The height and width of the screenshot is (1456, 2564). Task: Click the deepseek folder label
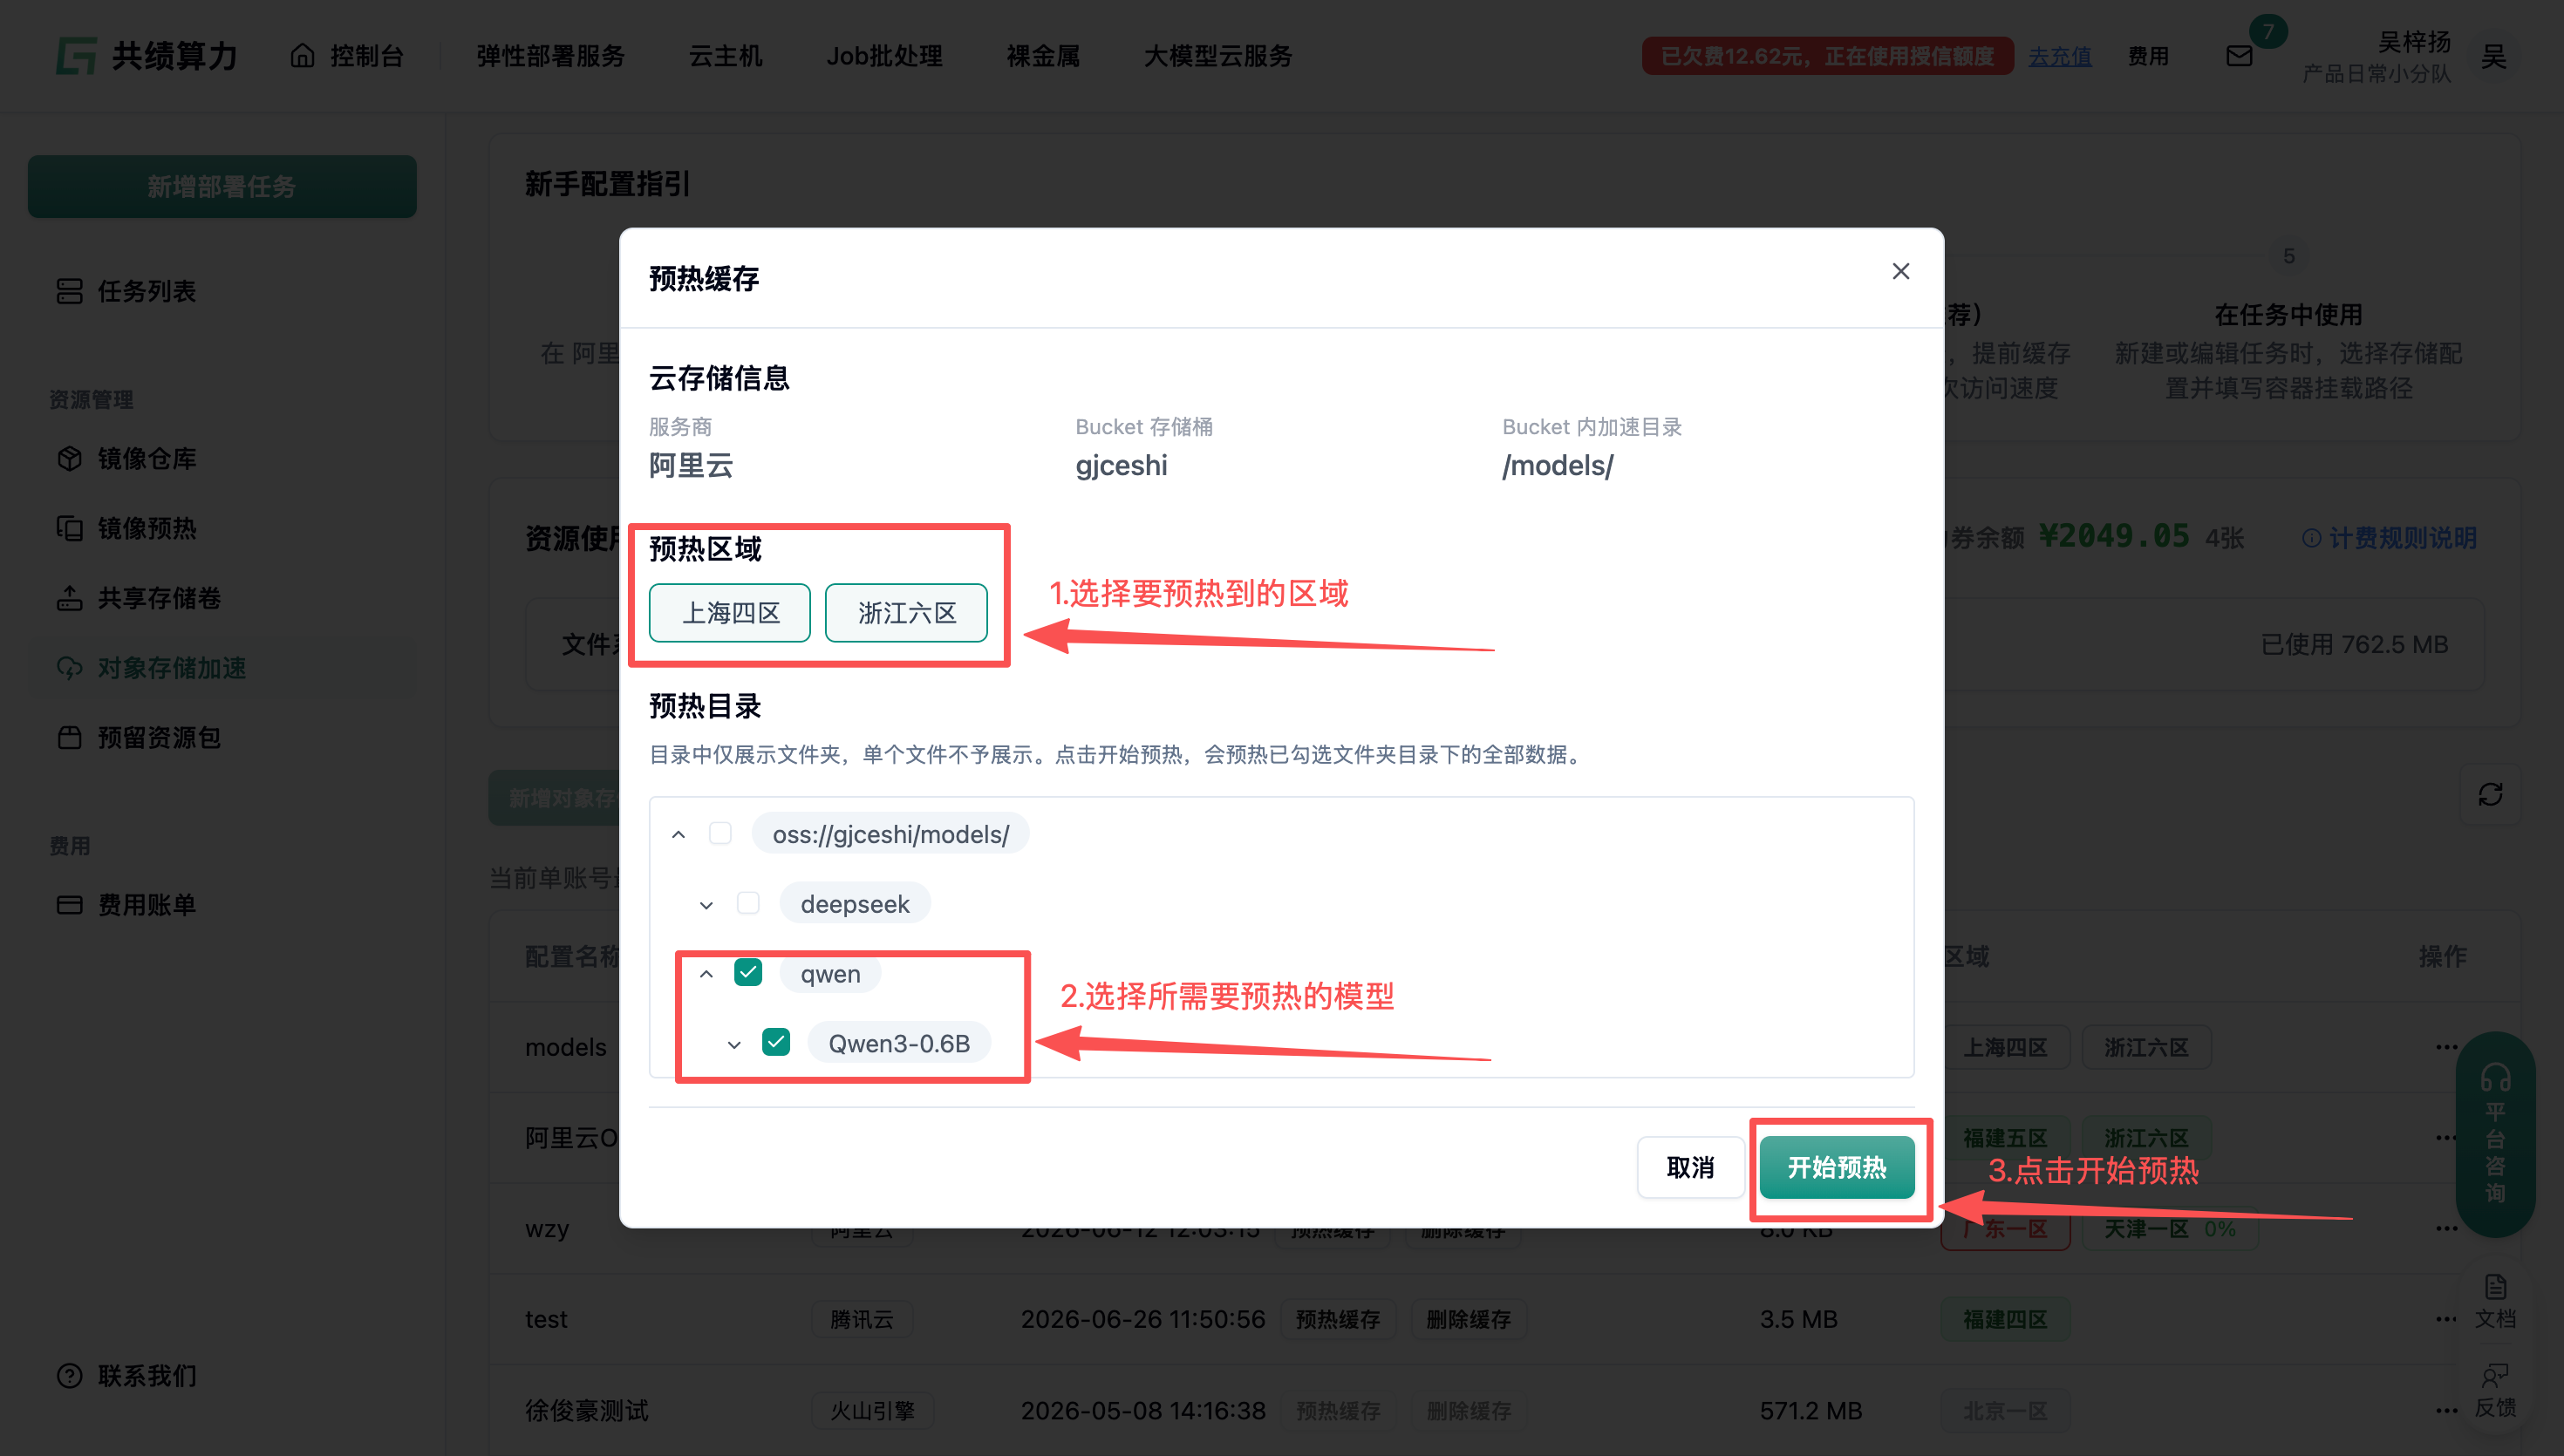click(855, 903)
